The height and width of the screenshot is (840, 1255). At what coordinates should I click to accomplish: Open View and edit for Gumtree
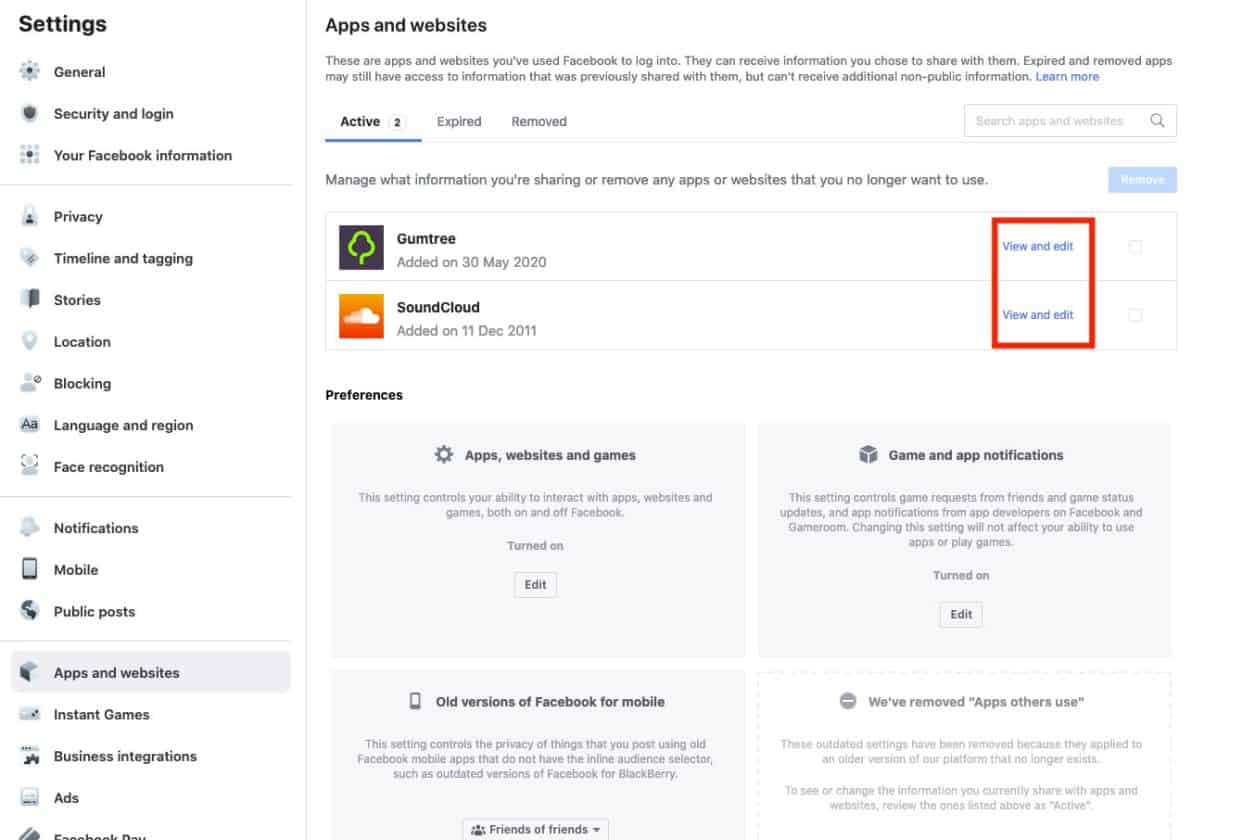(x=1037, y=246)
